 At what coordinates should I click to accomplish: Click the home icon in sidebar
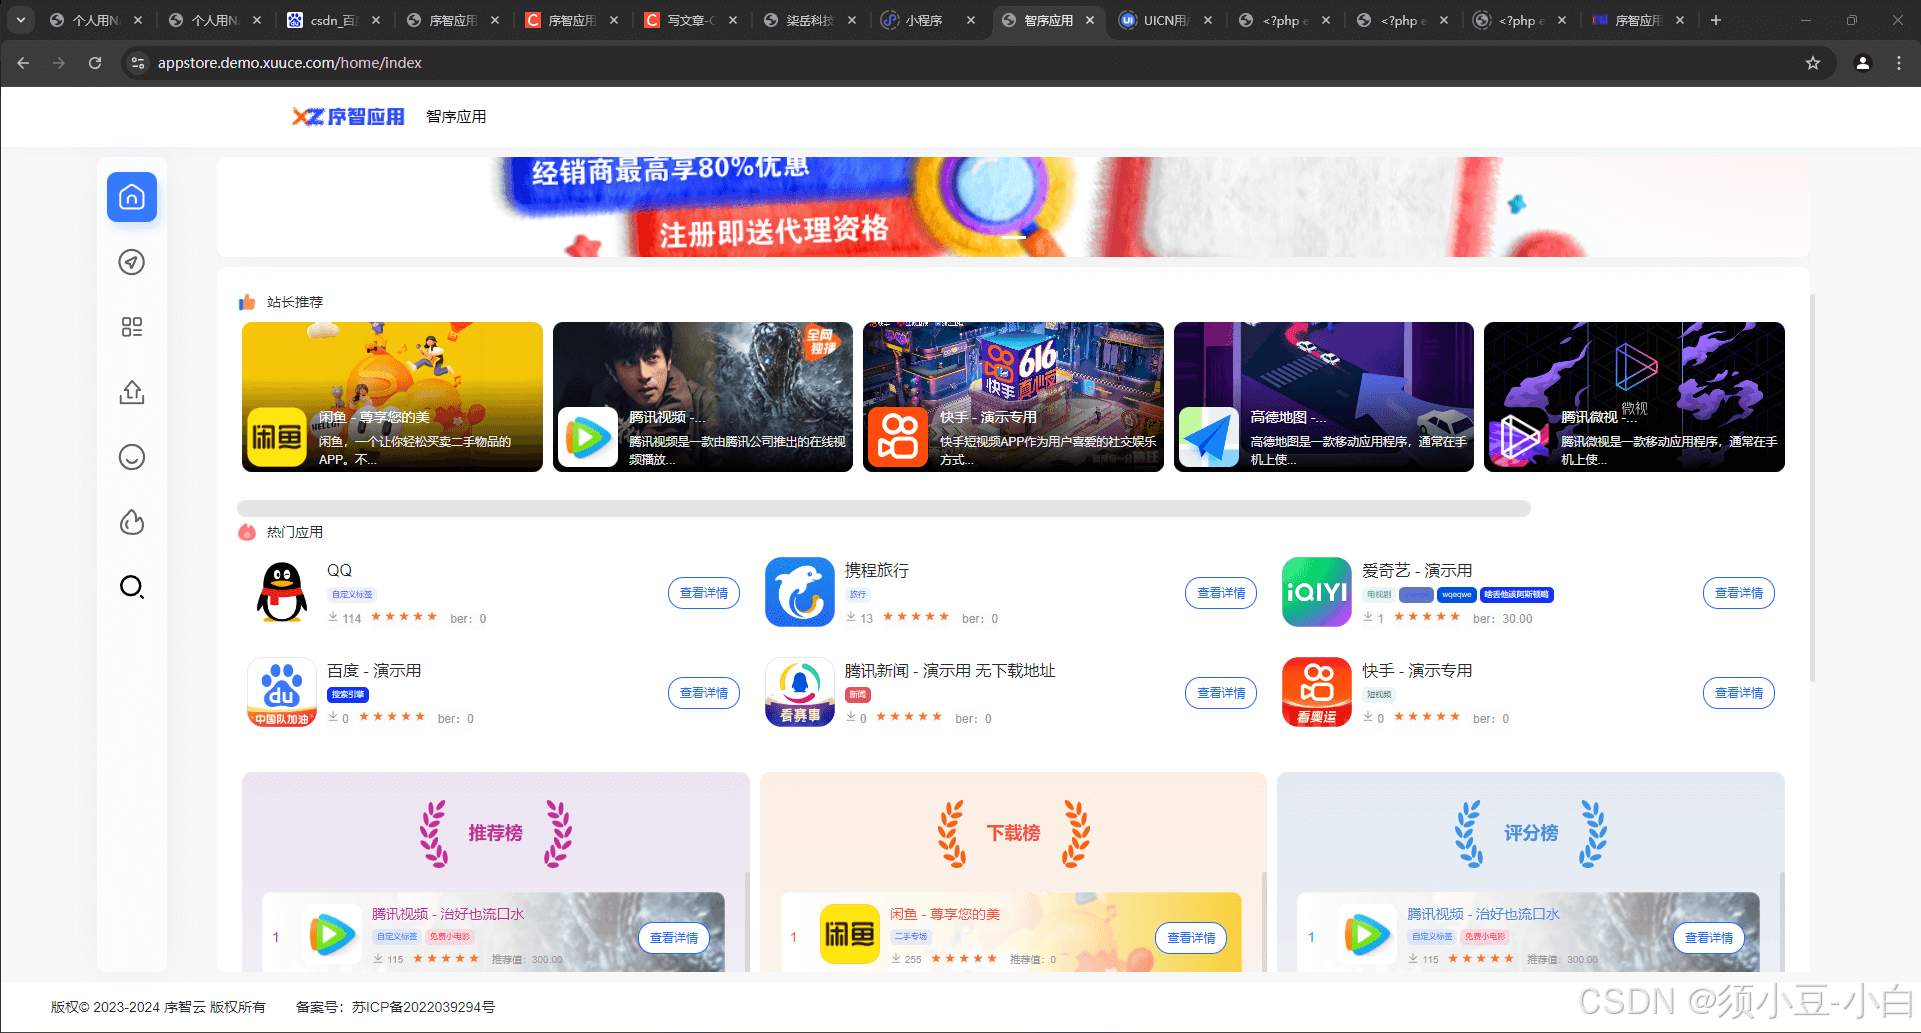click(132, 197)
